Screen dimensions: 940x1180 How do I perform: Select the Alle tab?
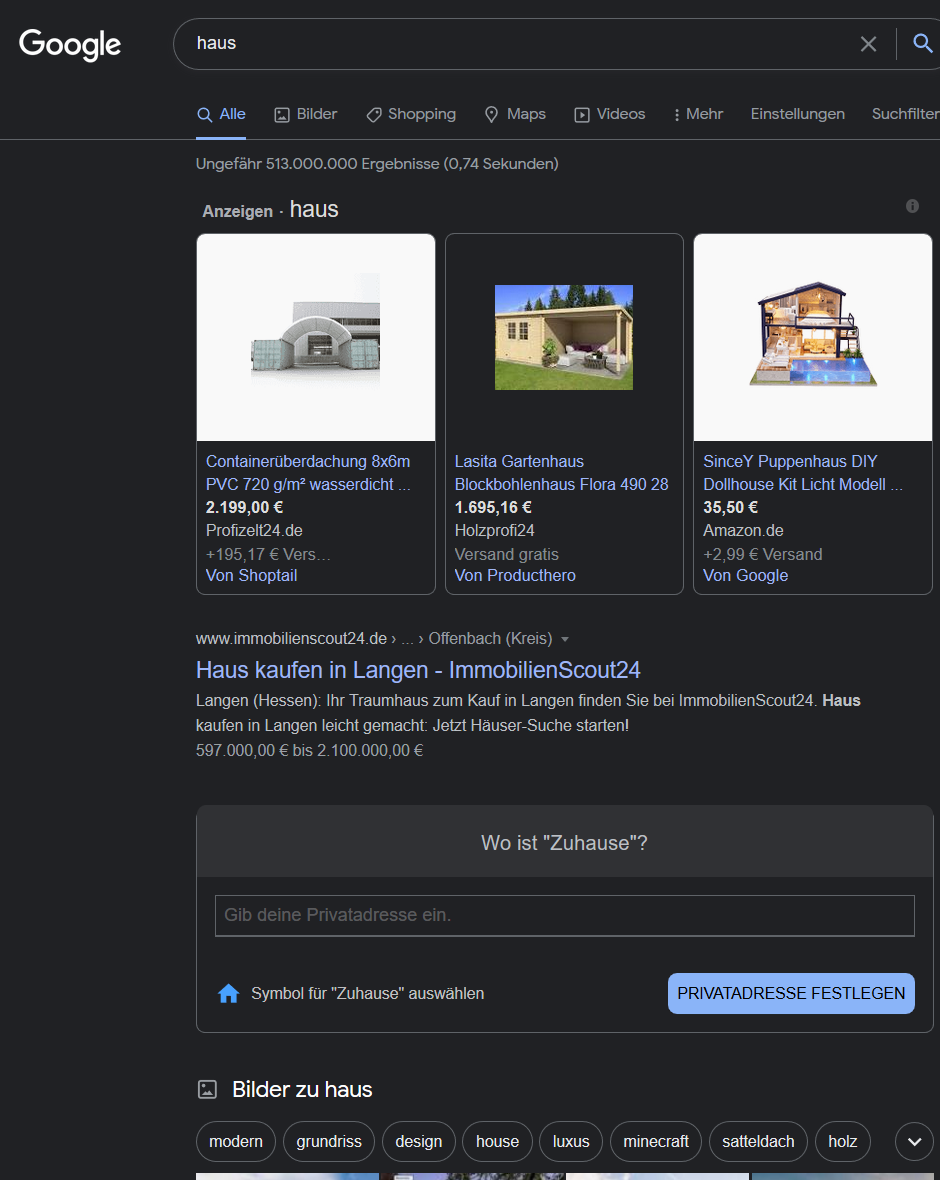221,114
